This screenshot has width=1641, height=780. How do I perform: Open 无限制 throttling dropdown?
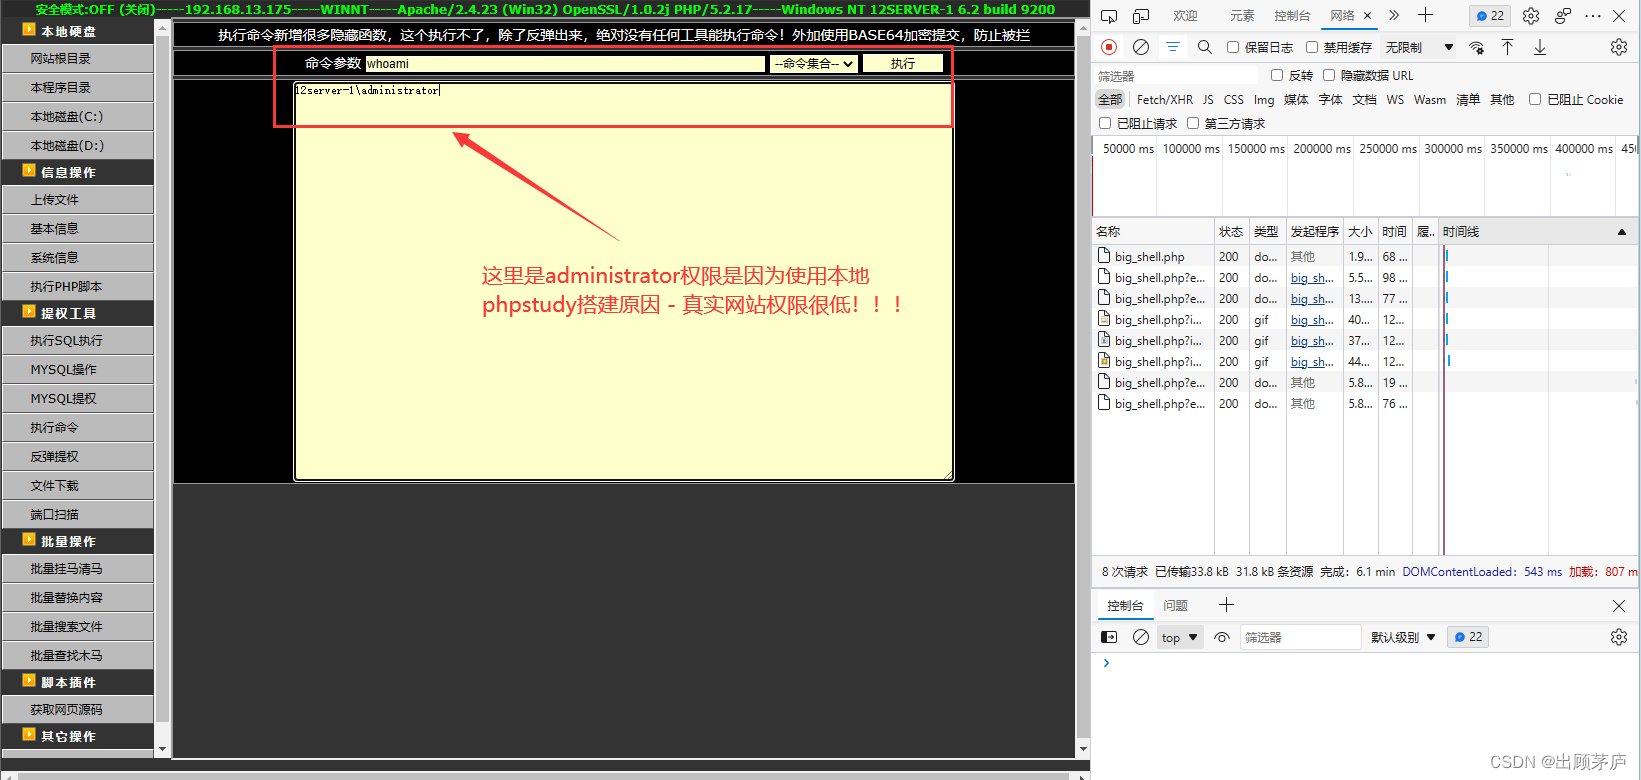[x=1419, y=47]
